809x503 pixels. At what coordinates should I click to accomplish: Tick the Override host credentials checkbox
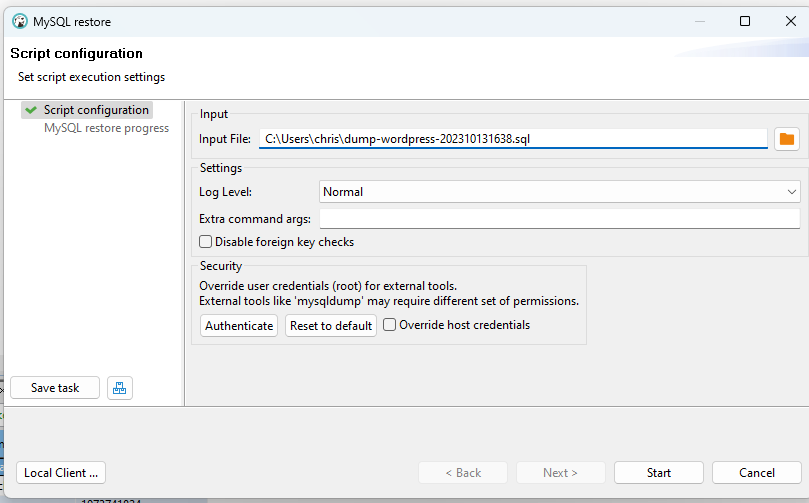click(x=390, y=325)
